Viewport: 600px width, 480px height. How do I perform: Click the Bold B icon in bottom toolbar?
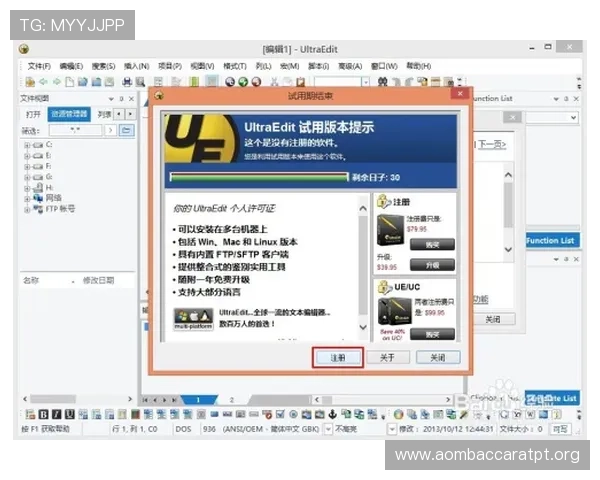pos(44,414)
